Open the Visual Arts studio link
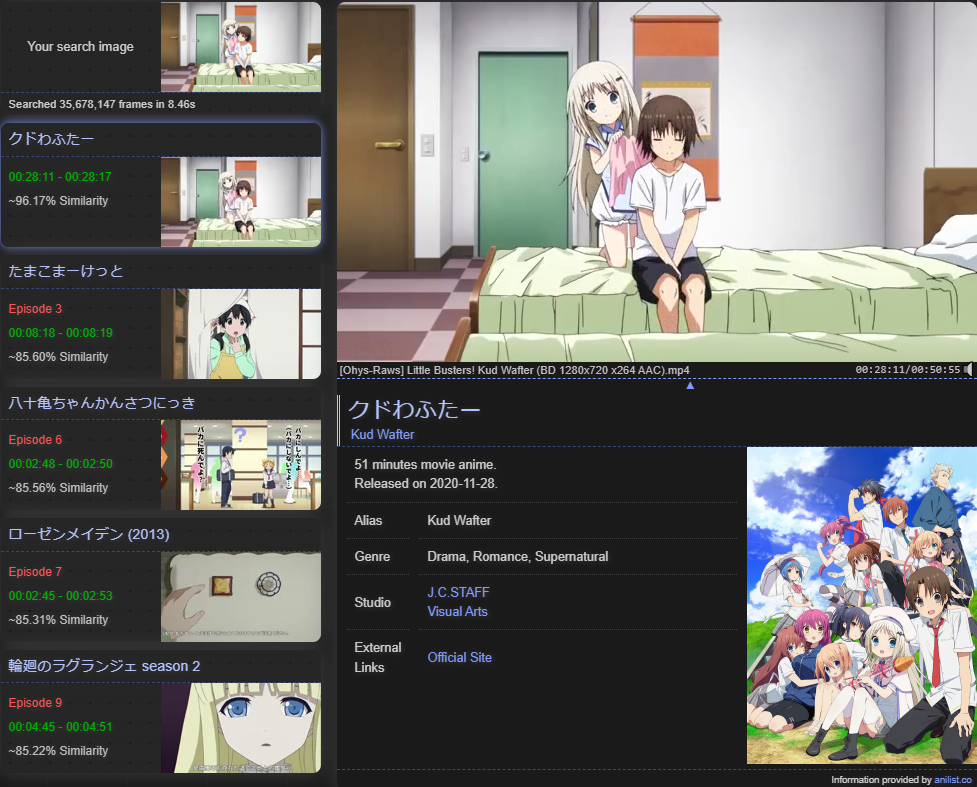 click(x=457, y=611)
